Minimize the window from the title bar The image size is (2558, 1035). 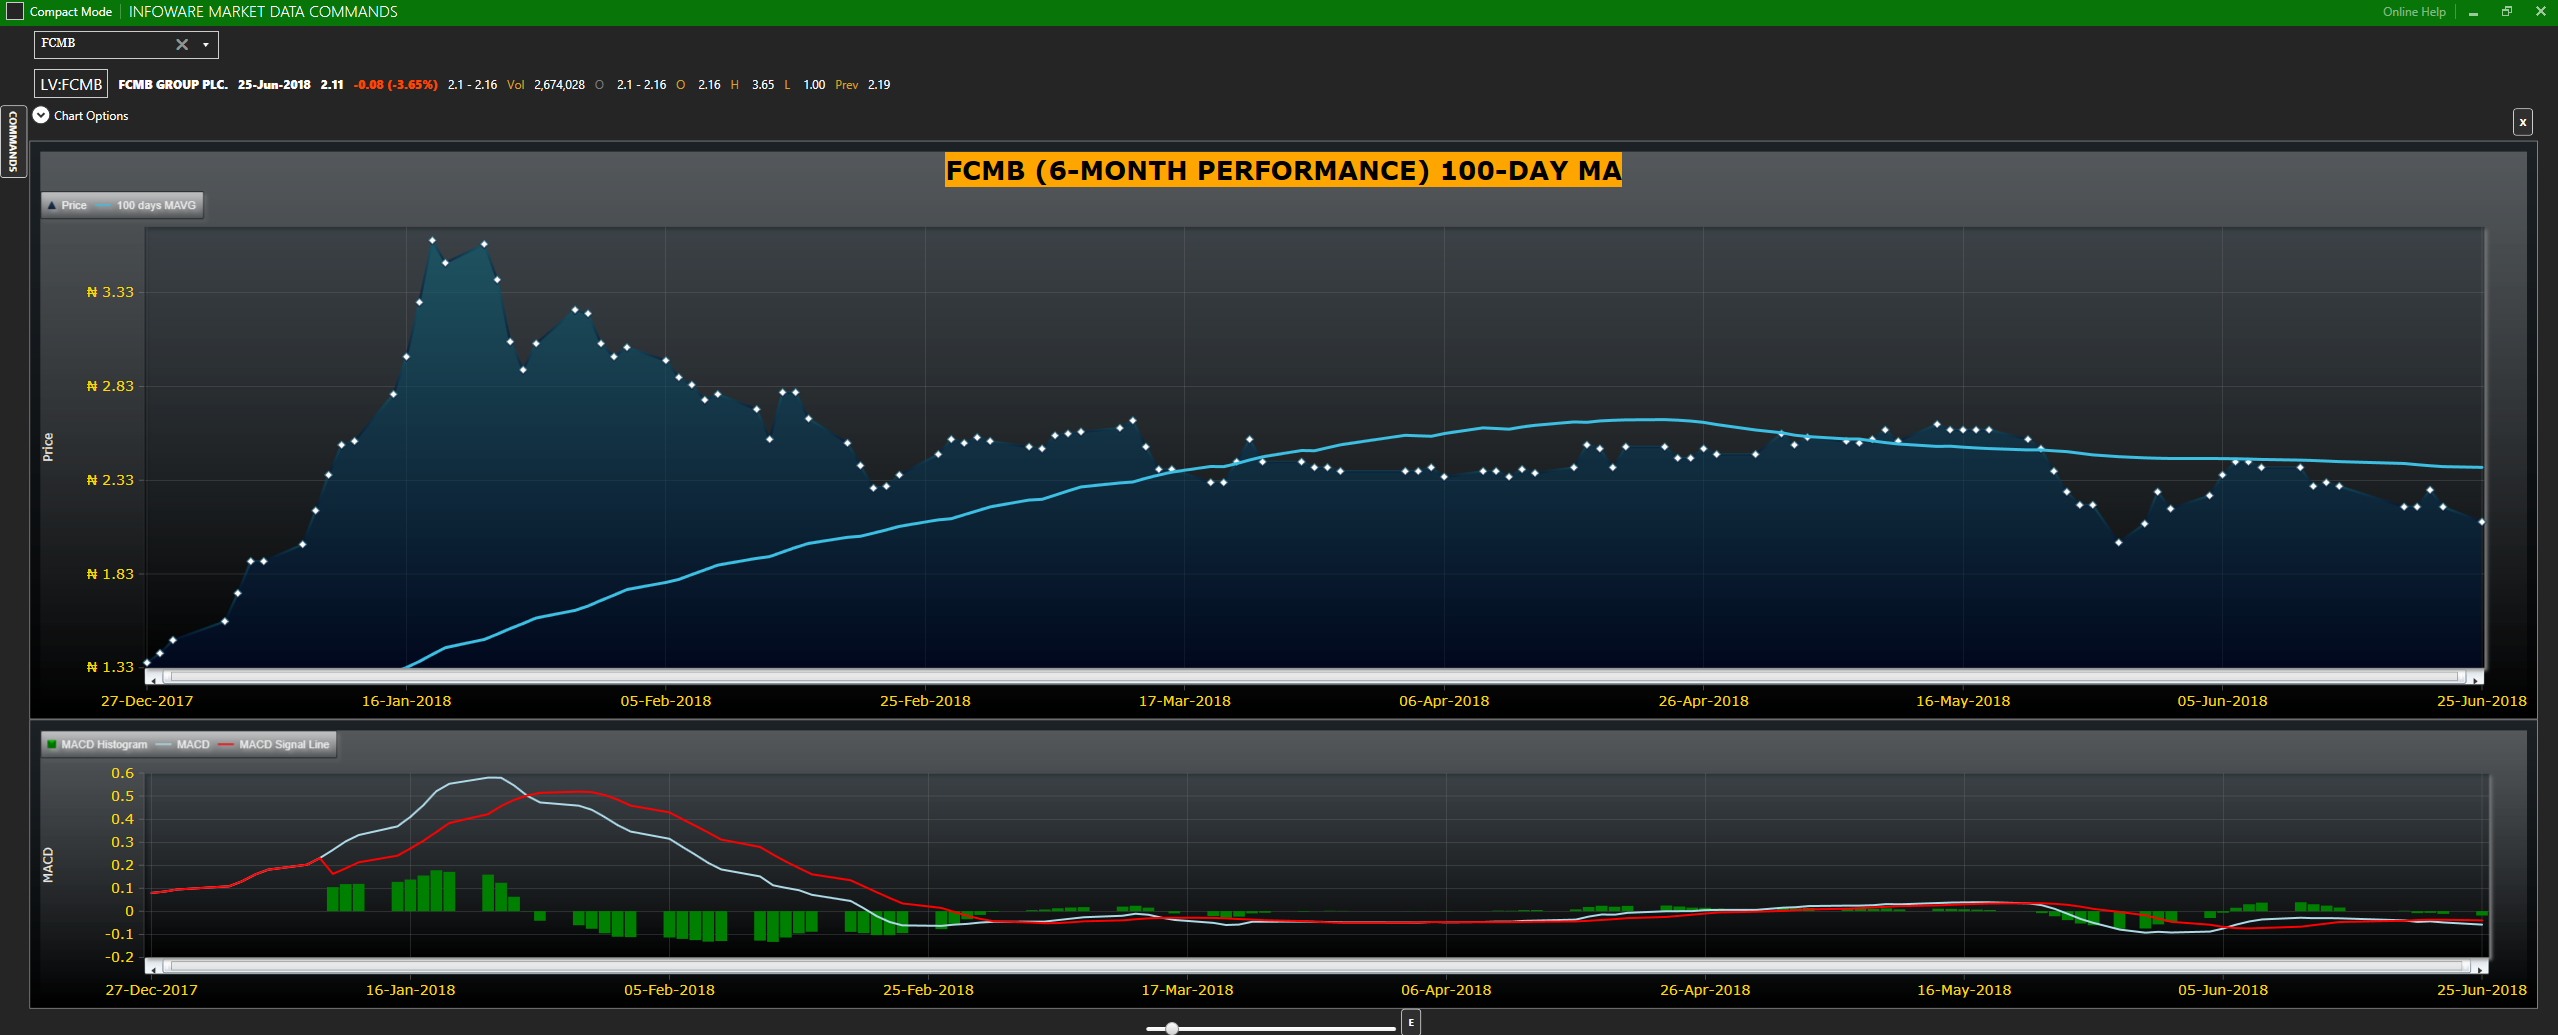pyautogui.click(x=2473, y=13)
